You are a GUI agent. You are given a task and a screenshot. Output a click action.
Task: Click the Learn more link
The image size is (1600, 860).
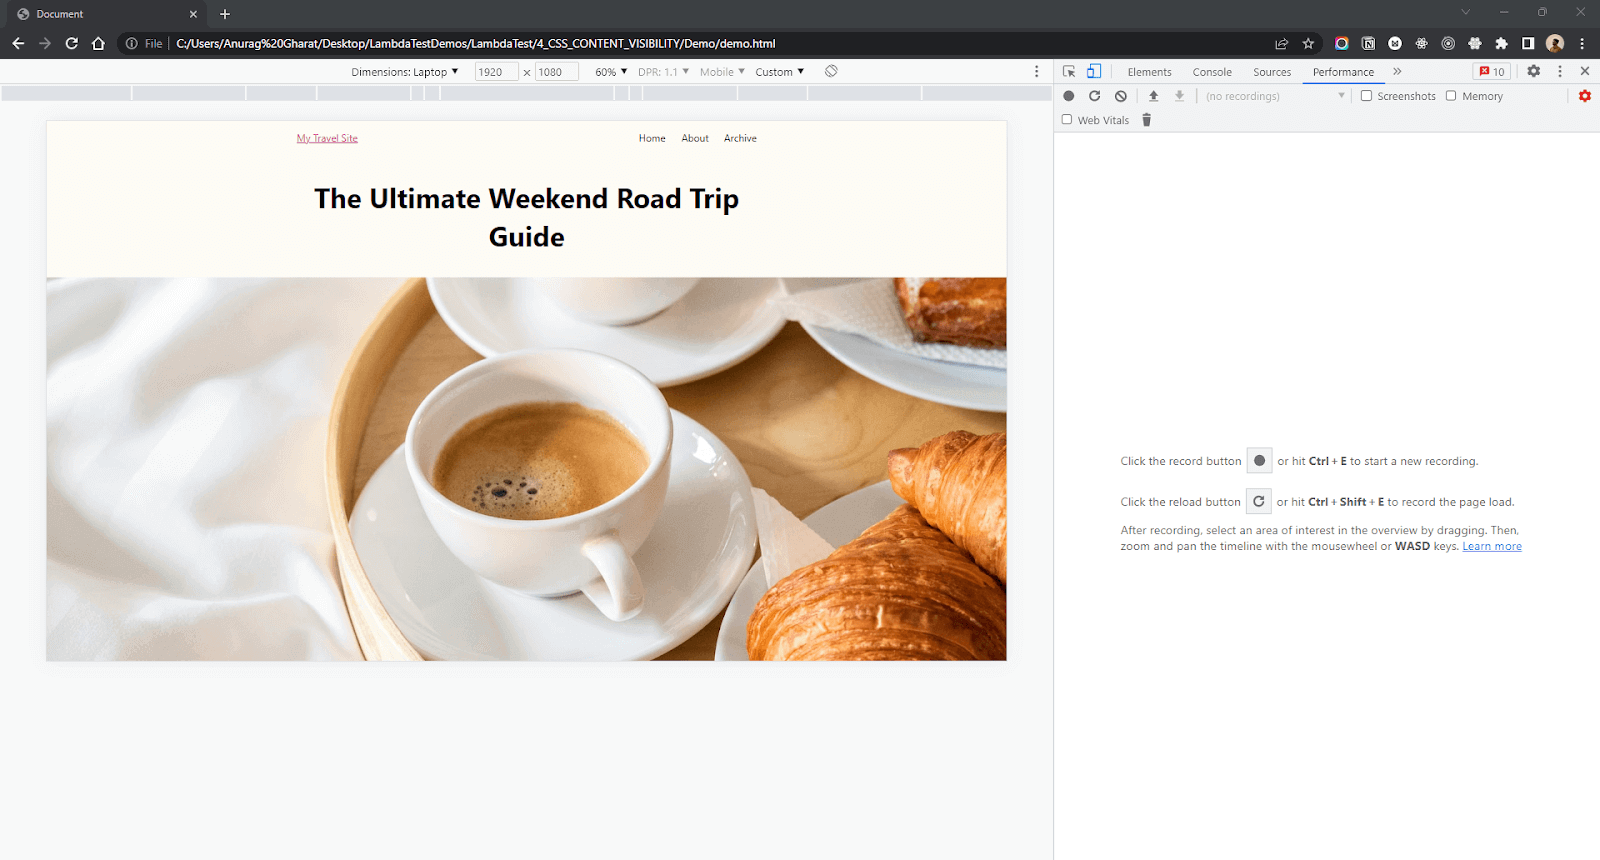coord(1491,546)
